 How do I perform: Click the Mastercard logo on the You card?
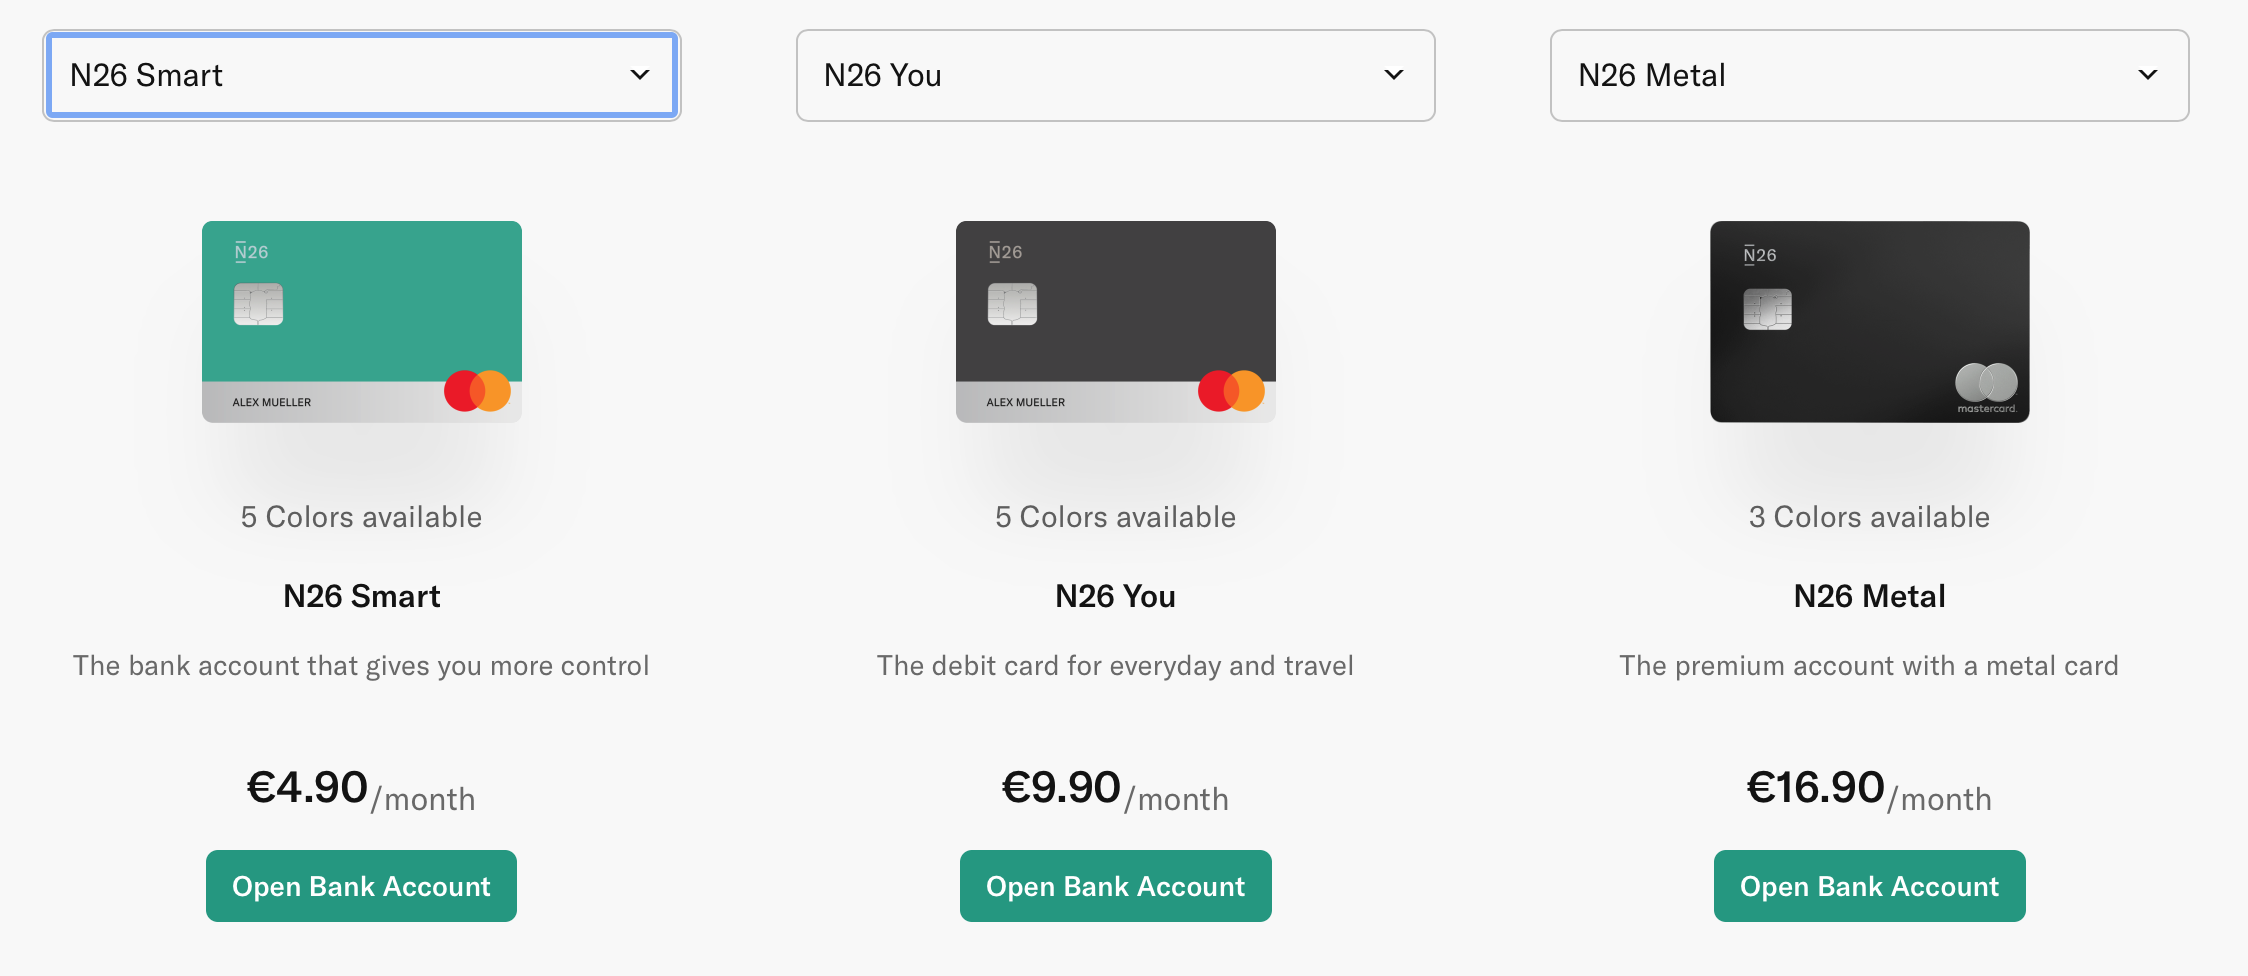(1232, 390)
